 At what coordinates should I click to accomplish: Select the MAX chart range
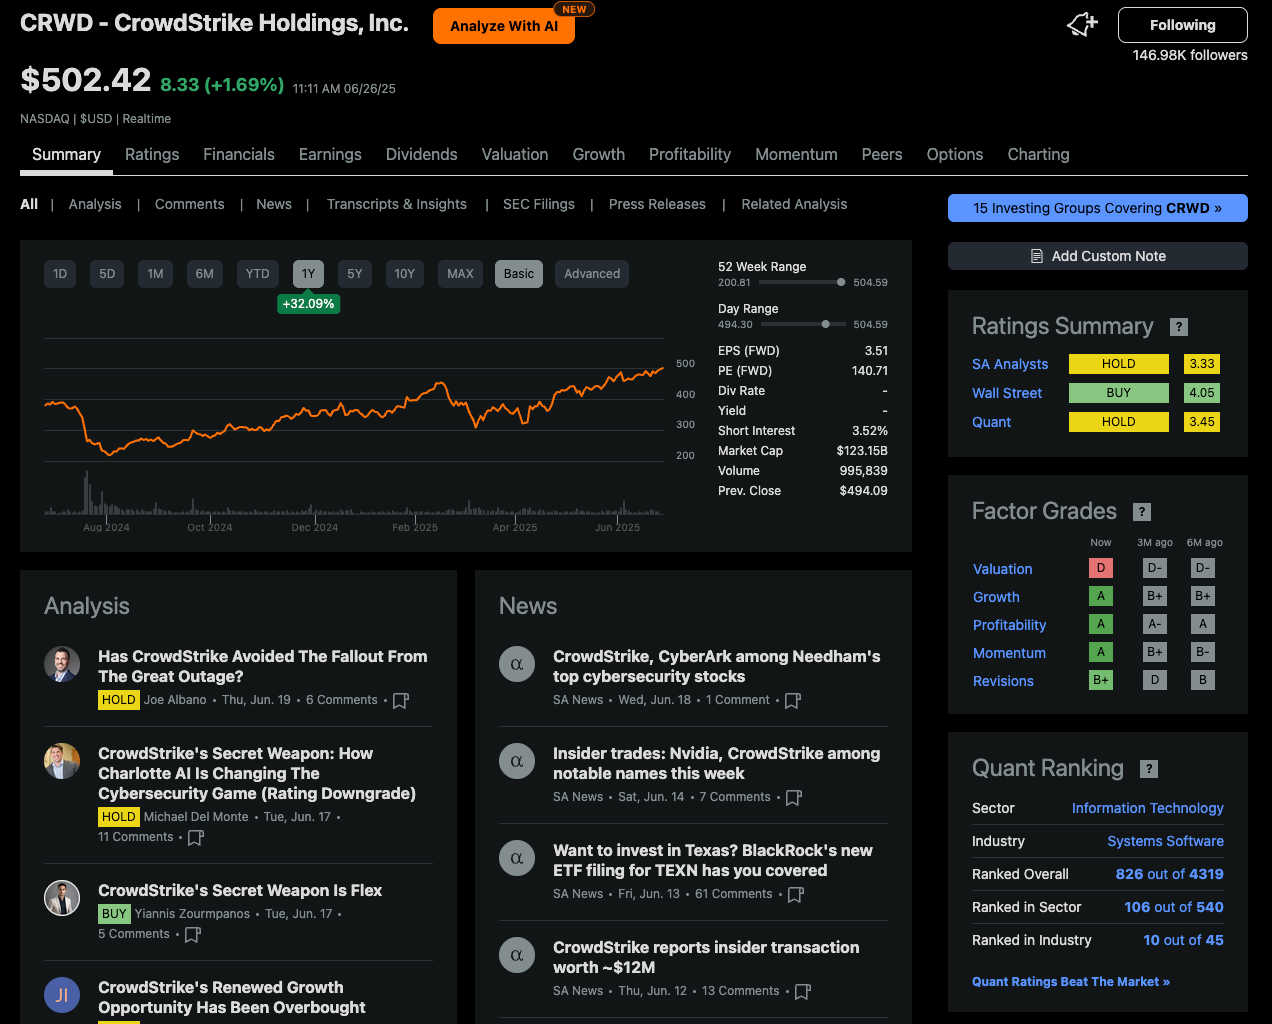(x=460, y=274)
